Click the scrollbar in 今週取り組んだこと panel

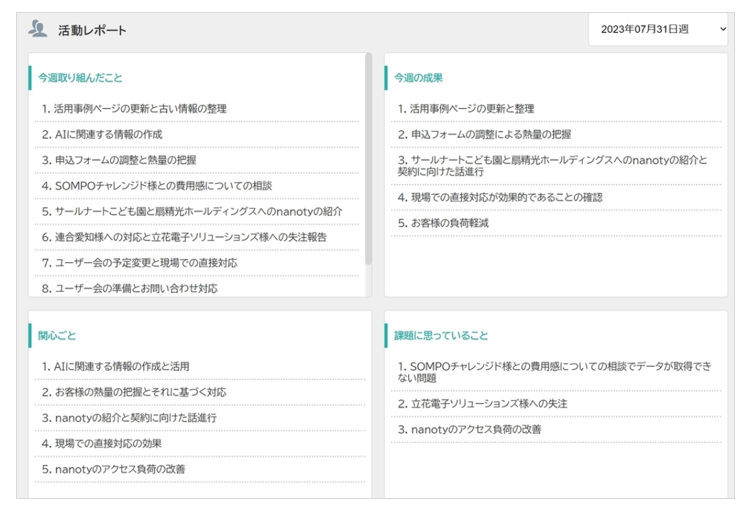coord(368,159)
